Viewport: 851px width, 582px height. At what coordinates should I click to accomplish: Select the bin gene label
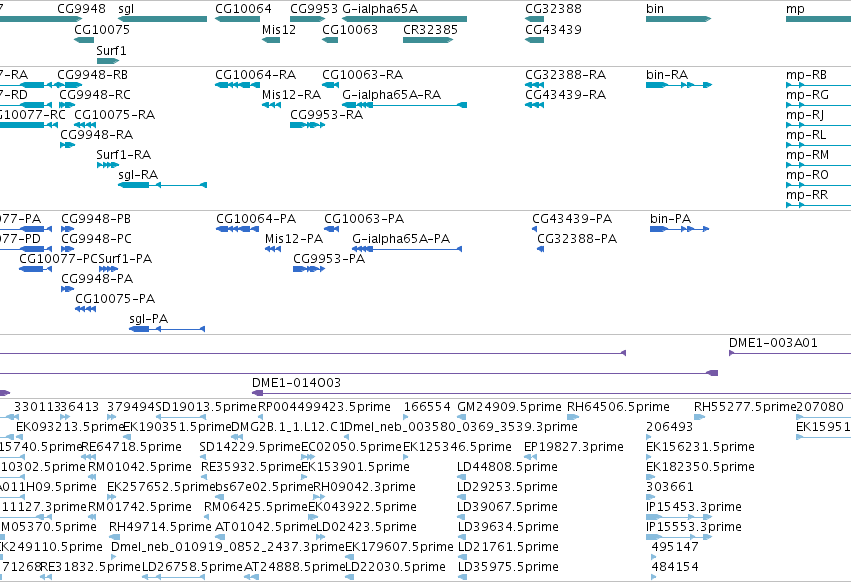click(x=655, y=9)
